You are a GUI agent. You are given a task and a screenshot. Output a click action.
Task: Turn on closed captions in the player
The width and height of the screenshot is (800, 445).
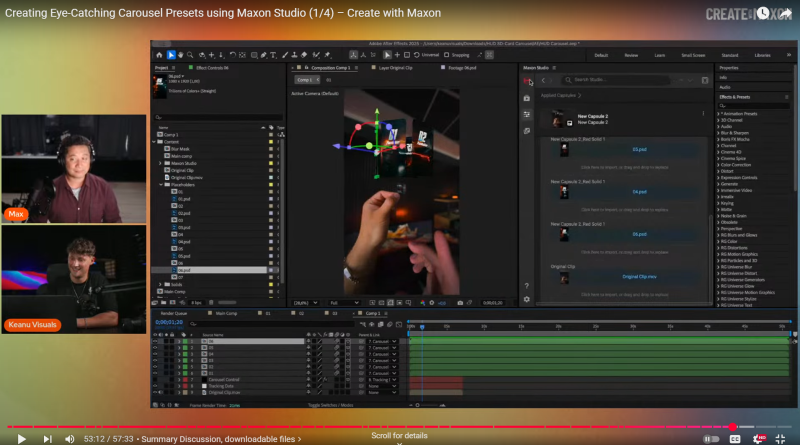pos(735,439)
